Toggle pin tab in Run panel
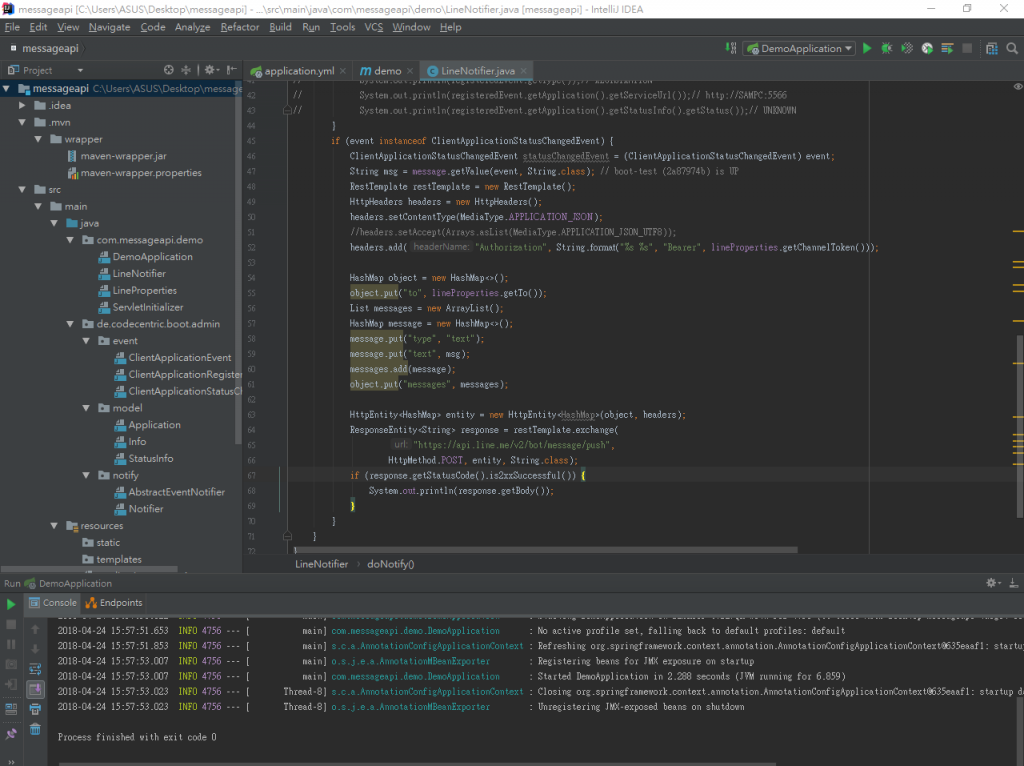The width and height of the screenshot is (1024, 766). point(11,733)
